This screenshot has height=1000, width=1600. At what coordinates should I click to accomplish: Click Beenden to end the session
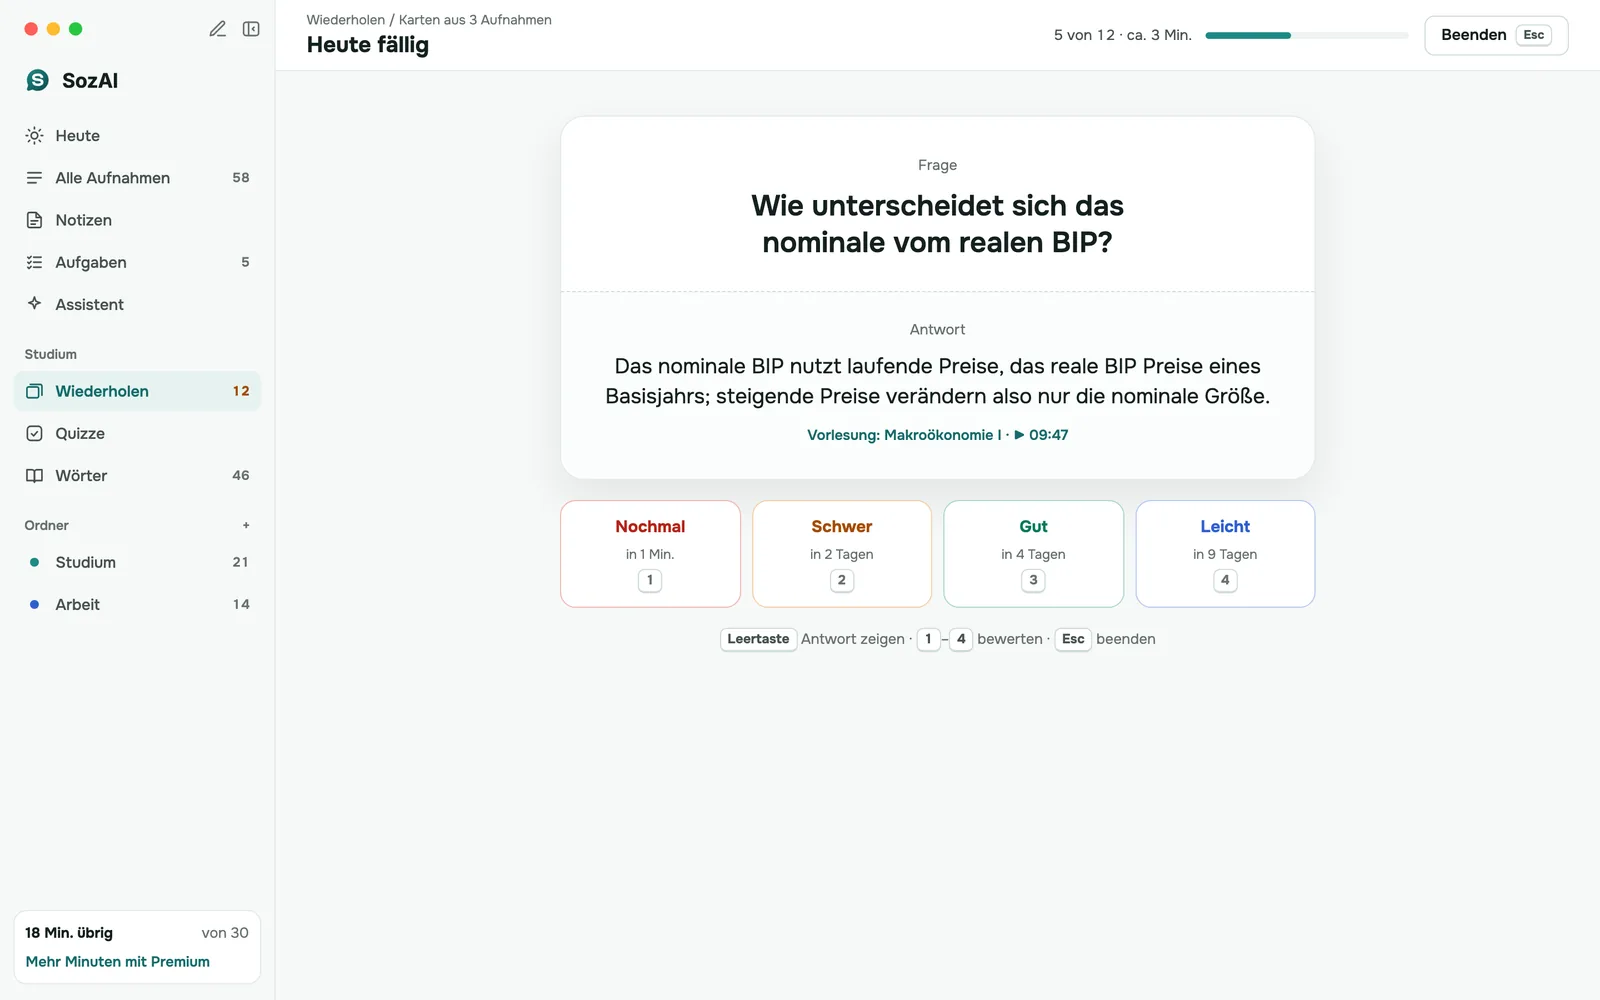(x=1496, y=35)
